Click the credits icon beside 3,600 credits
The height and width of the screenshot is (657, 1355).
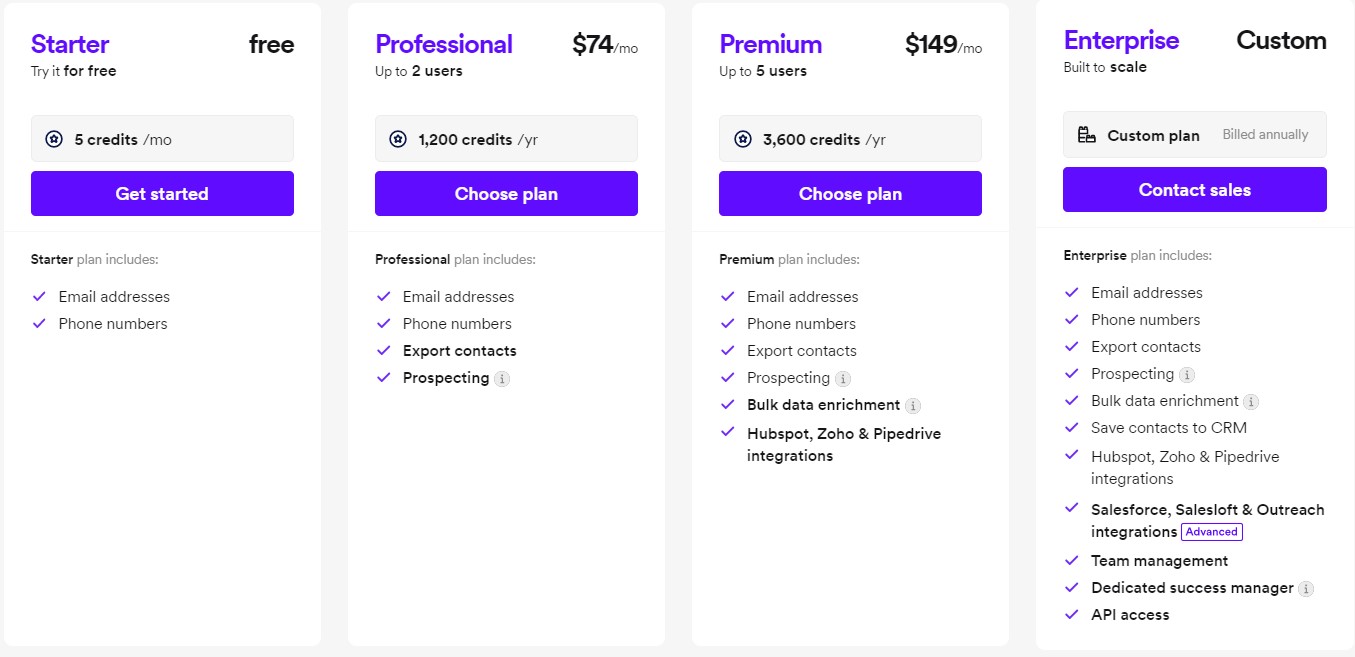tap(742, 139)
